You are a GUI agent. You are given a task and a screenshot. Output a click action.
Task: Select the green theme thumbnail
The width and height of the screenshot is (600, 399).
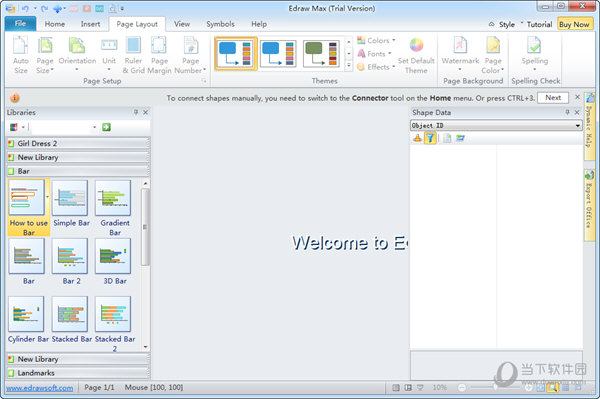(x=321, y=54)
